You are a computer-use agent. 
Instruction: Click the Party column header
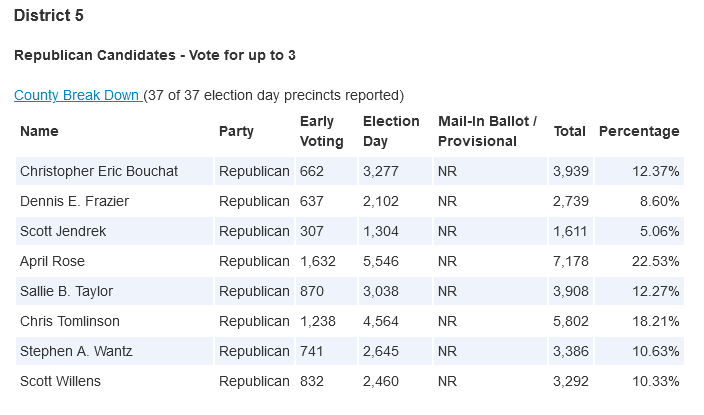237,131
